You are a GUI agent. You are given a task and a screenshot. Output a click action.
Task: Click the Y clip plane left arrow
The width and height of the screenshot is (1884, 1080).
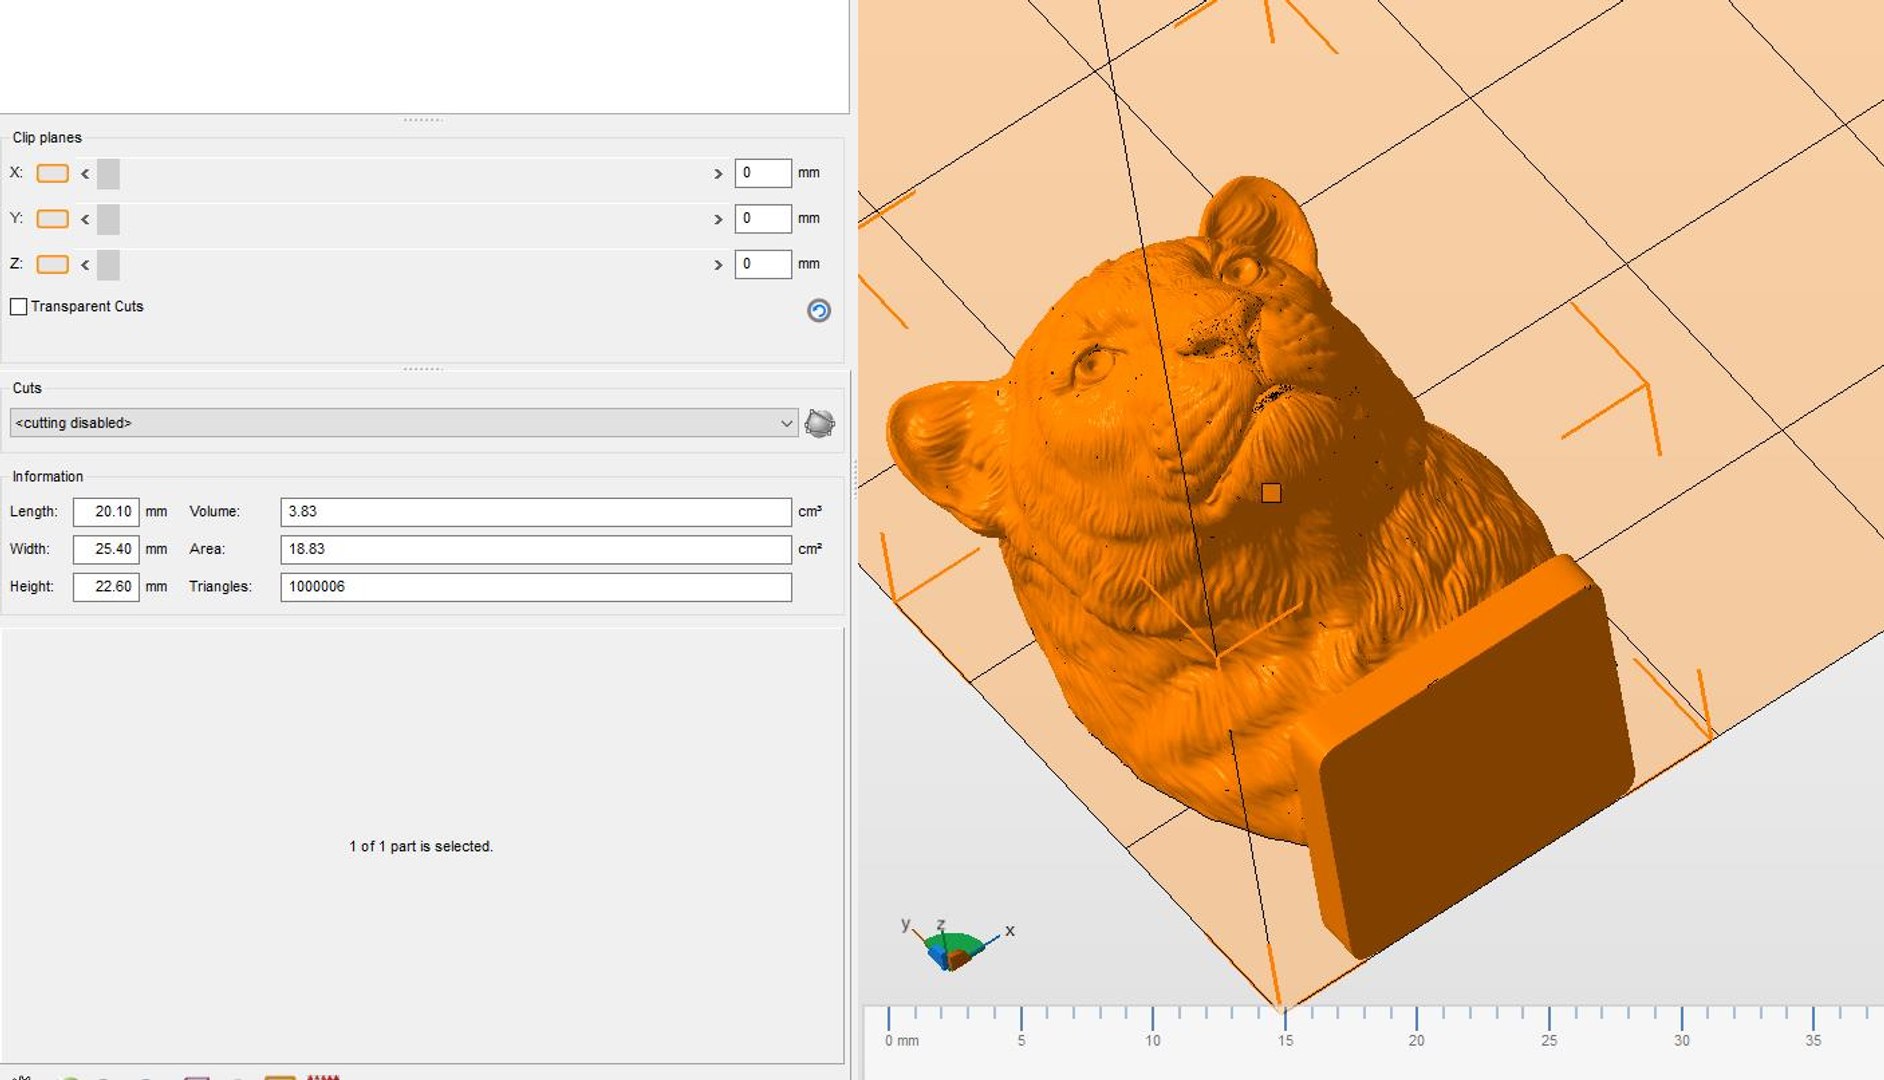[x=85, y=219]
